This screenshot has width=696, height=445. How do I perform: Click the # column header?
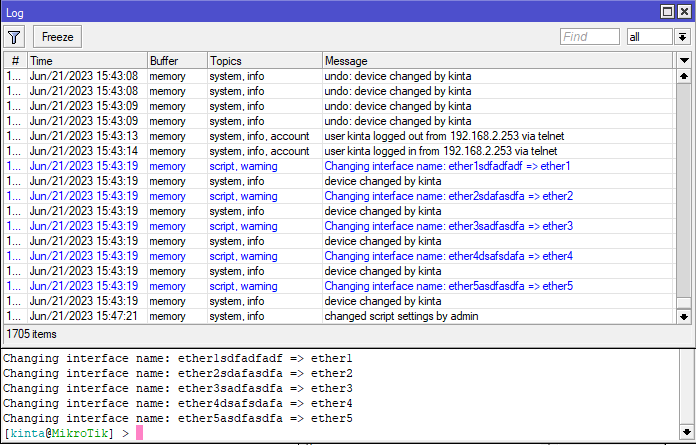pos(16,61)
